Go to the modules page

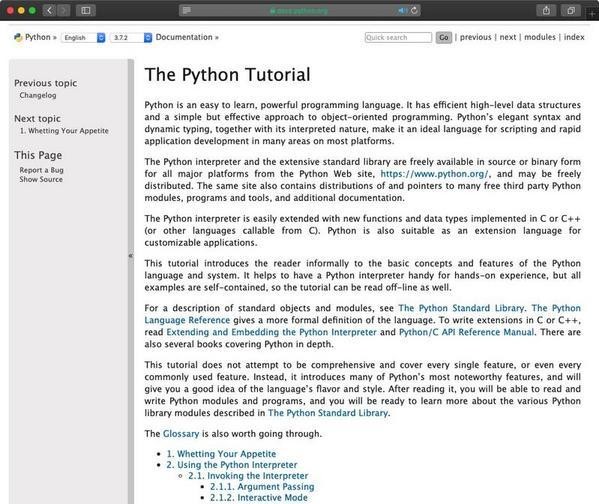[540, 37]
